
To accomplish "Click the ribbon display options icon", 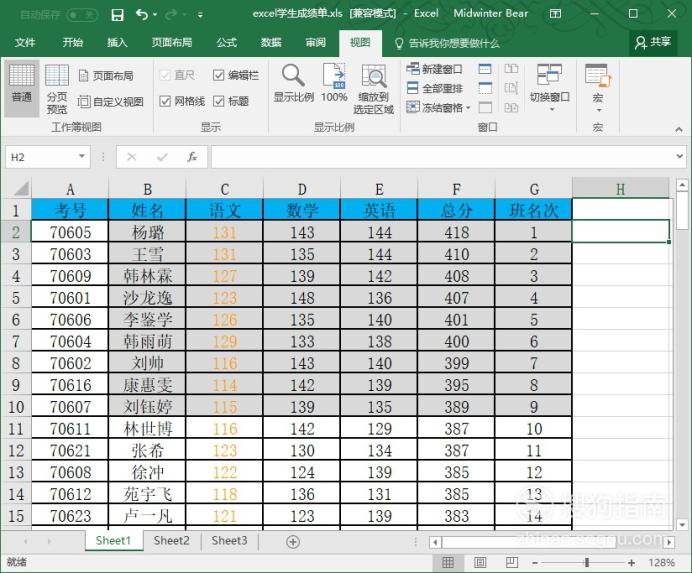I will [x=555, y=14].
